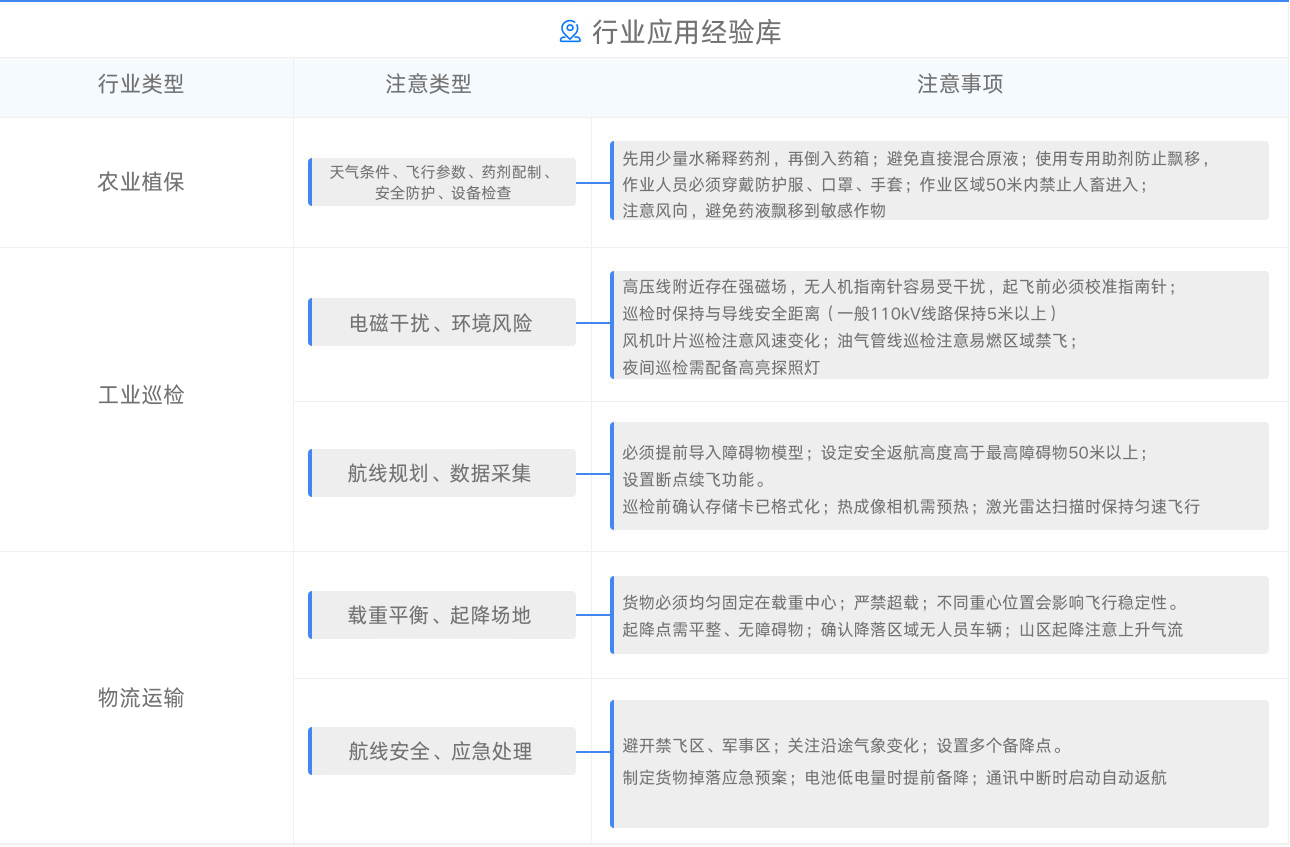This screenshot has width=1290, height=847.
Task: Select the 注意类型 column header
Action: tap(428, 85)
